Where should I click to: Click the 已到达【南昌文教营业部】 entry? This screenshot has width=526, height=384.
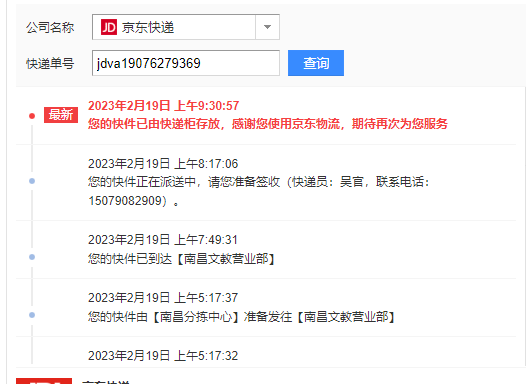pyautogui.click(x=182, y=259)
